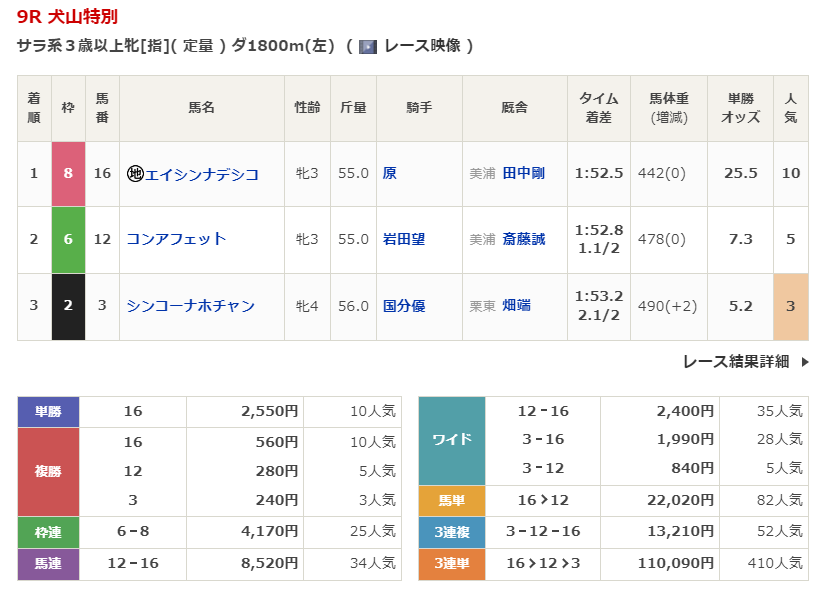The image size is (823, 589).
Task: Open trainer 田中剛 profile
Action: (x=523, y=173)
